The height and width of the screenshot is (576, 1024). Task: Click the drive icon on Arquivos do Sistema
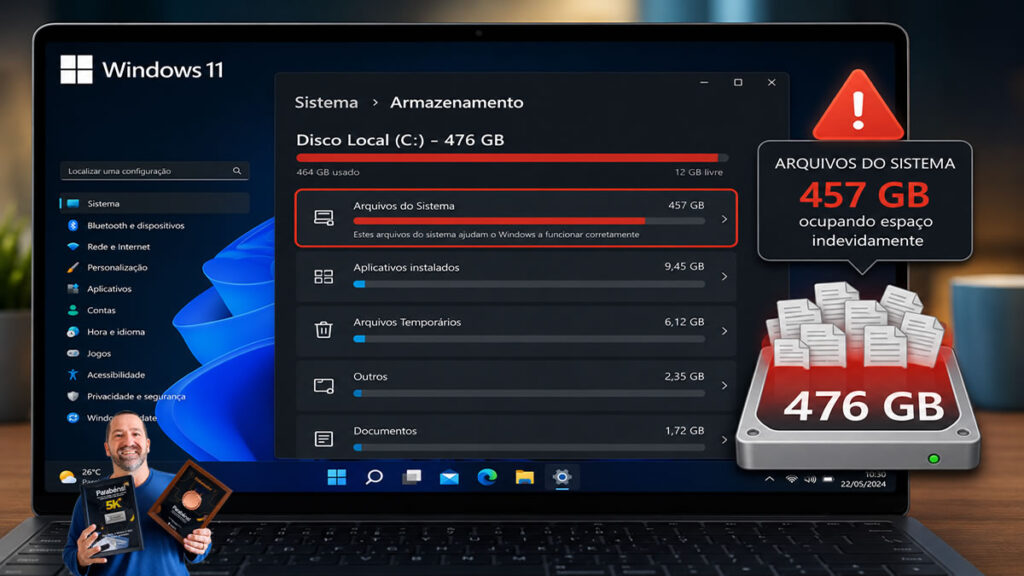pyautogui.click(x=324, y=217)
